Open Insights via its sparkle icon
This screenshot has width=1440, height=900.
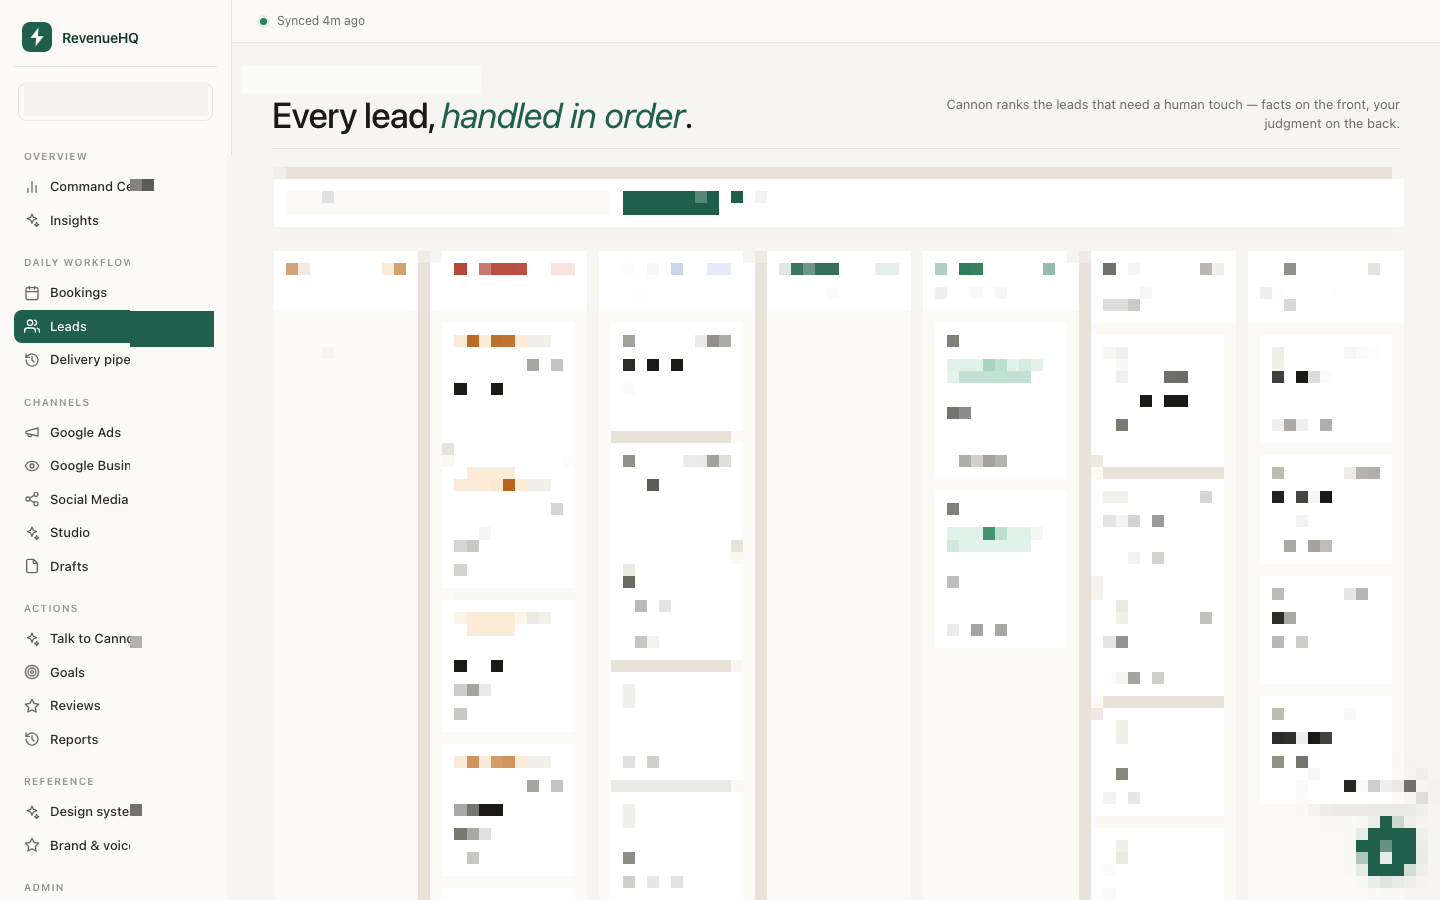pyautogui.click(x=32, y=221)
